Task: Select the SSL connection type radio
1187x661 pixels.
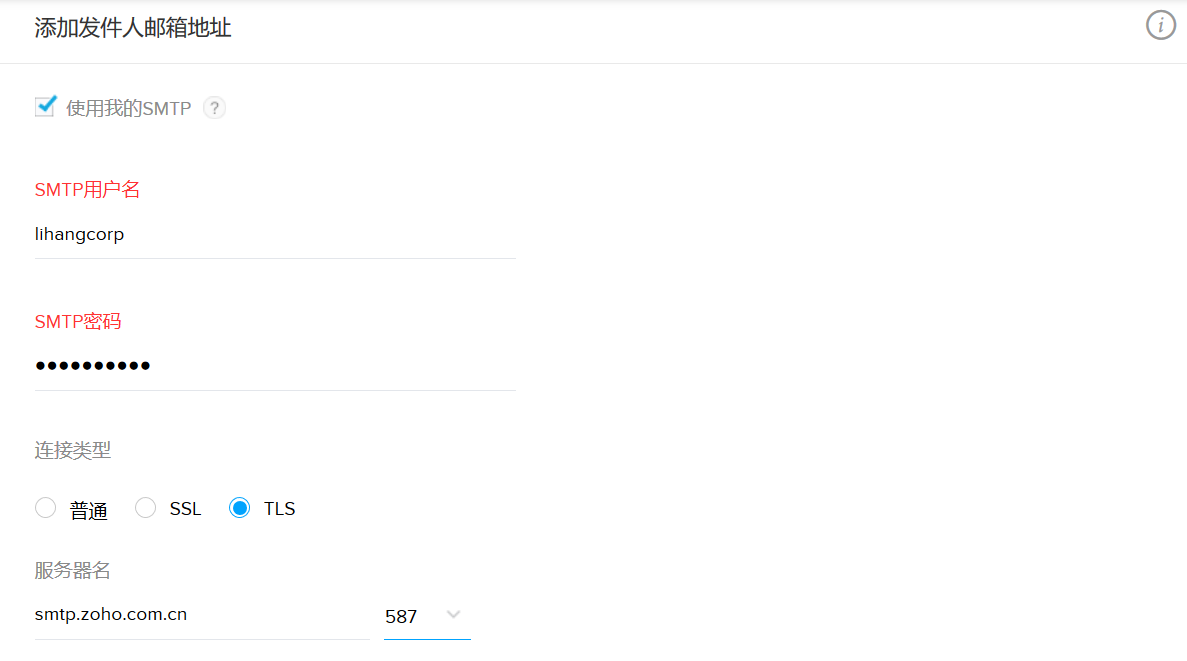Action: 145,508
